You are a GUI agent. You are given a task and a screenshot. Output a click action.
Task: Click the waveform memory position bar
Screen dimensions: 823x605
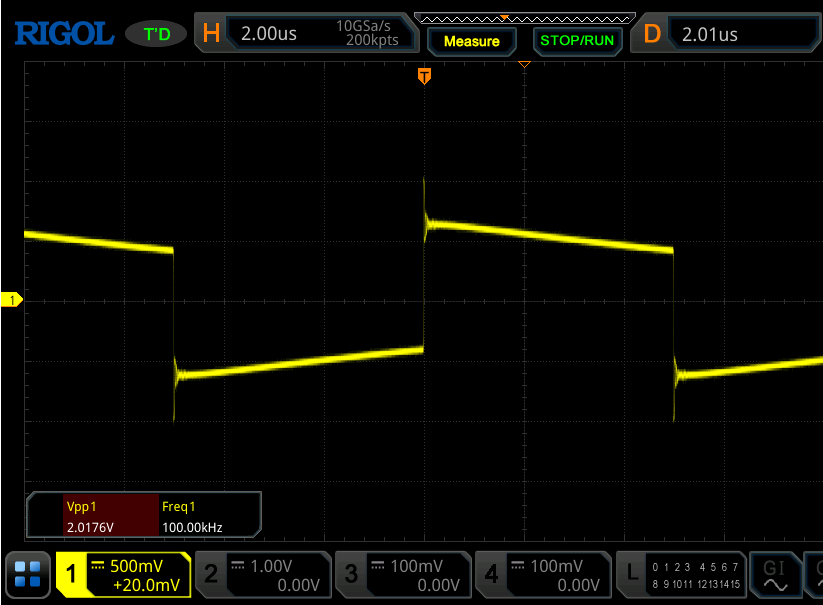coord(525,18)
